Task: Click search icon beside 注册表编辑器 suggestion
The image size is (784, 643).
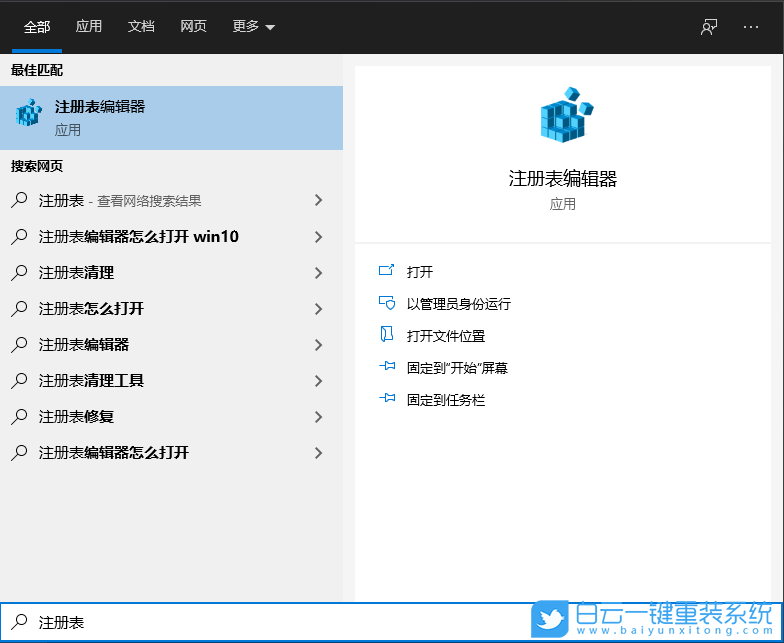Action: pyautogui.click(x=19, y=344)
